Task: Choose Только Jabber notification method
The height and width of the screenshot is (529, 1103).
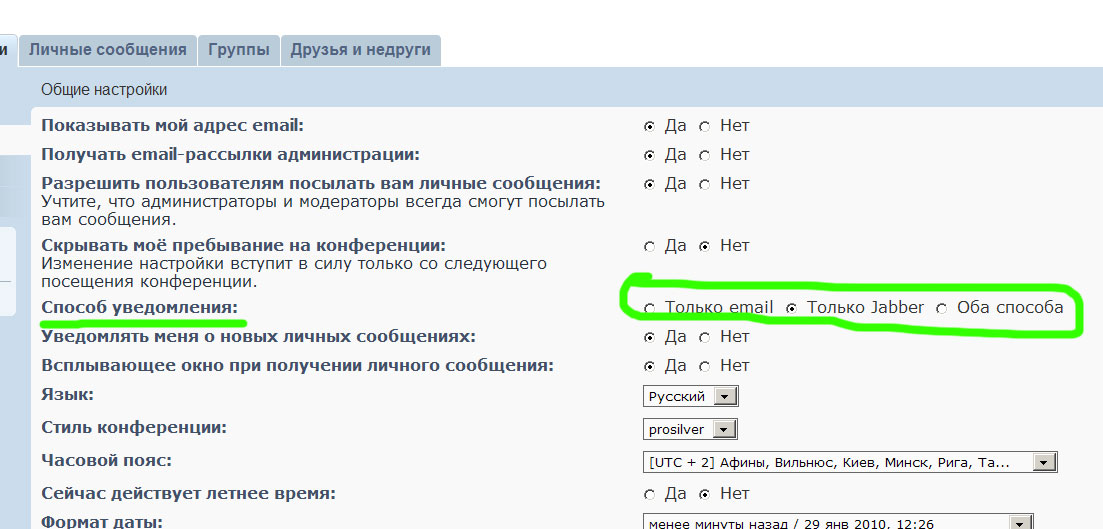Action: tap(792, 309)
